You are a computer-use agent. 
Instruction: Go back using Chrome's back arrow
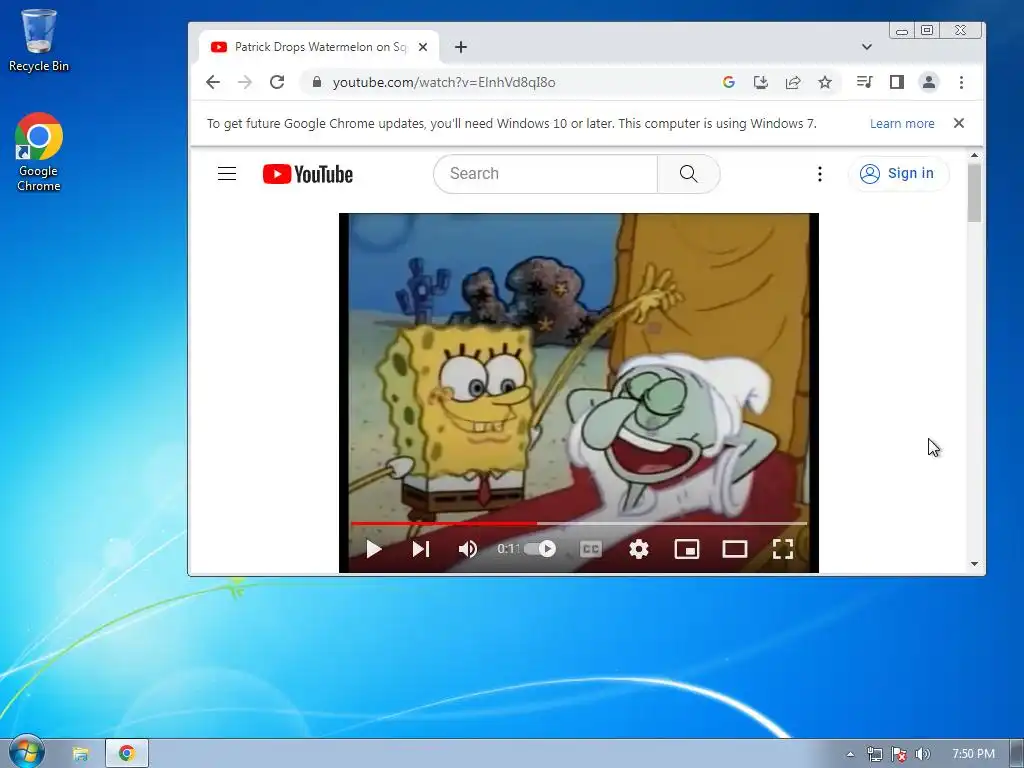[x=213, y=82]
